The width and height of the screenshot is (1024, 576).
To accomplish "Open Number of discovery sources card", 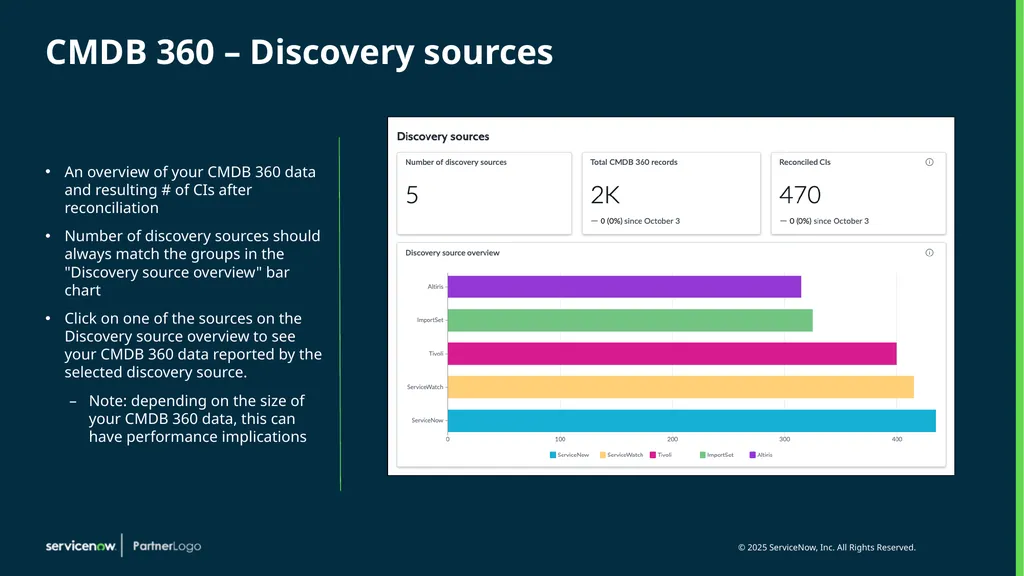I will [484, 193].
